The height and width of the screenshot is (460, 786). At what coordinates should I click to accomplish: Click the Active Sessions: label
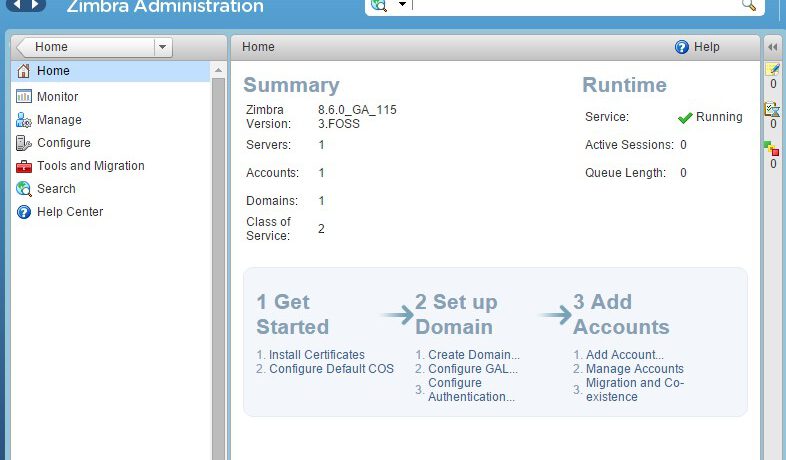[x=629, y=145]
